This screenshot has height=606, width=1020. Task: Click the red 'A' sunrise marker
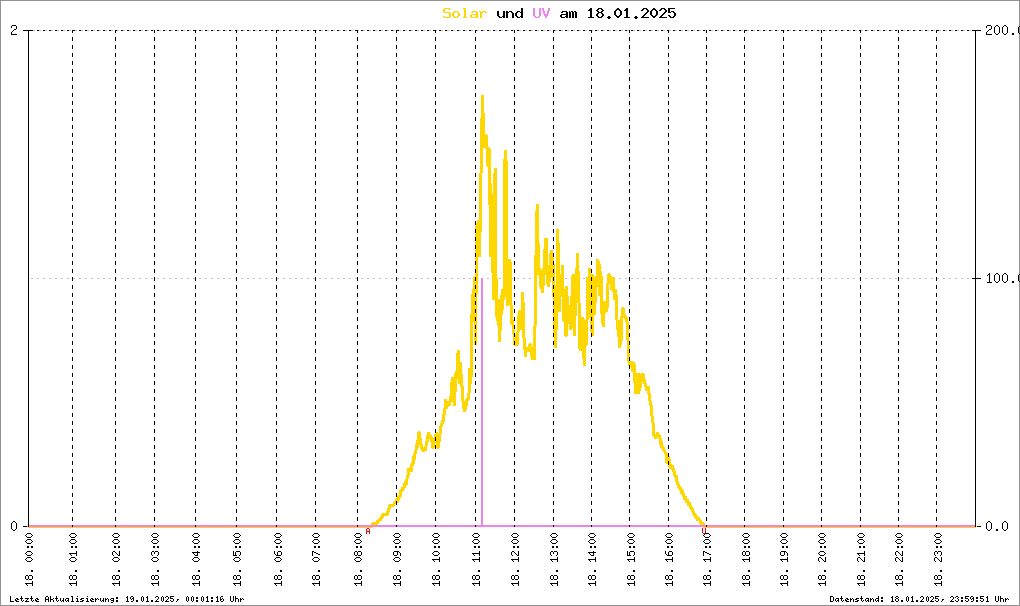pos(368,531)
